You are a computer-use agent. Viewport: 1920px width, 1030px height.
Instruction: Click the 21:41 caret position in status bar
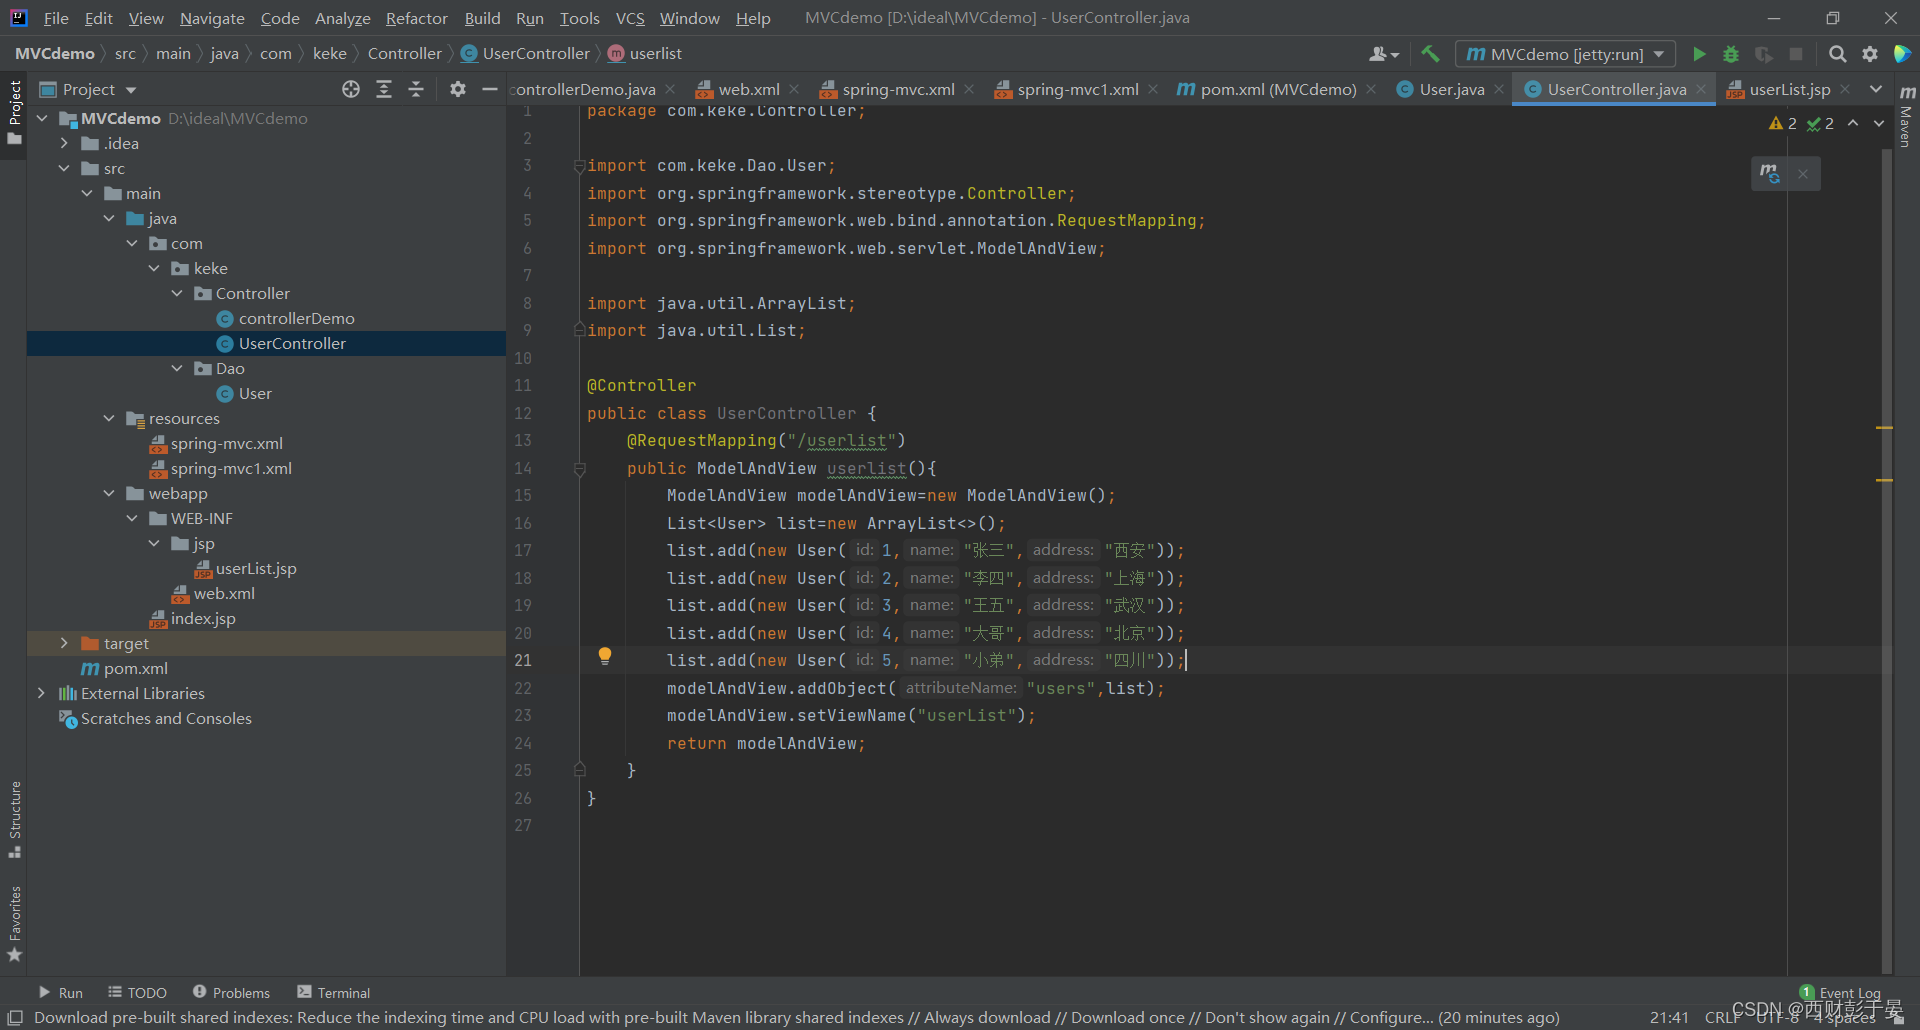coord(1669,1017)
